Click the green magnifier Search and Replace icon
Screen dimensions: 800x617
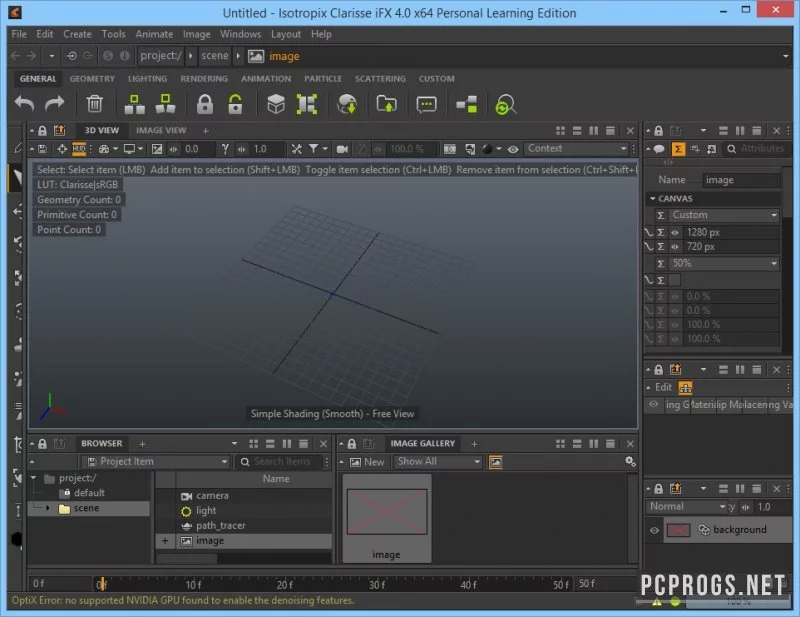point(506,105)
